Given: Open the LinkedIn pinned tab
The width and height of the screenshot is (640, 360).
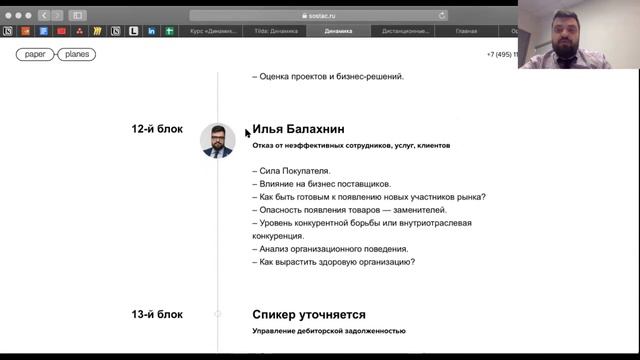Looking at the screenshot, I should [x=151, y=31].
